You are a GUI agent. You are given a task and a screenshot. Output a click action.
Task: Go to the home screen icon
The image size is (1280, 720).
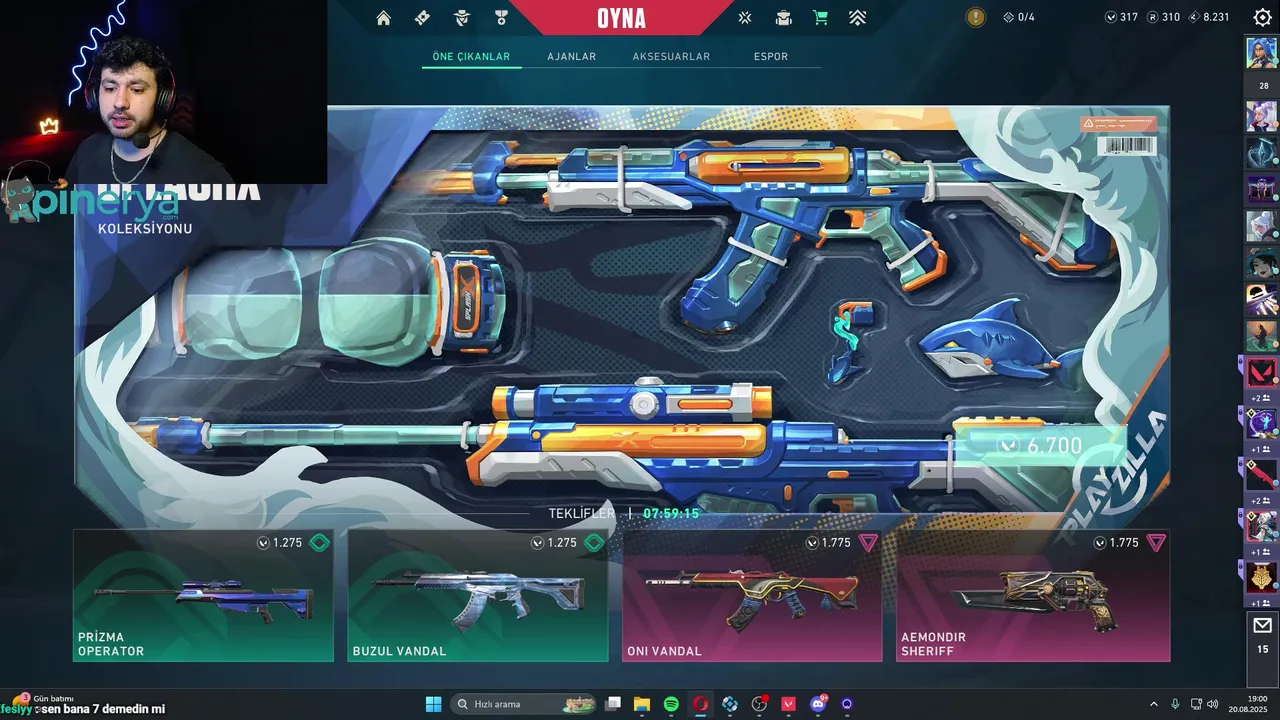click(x=383, y=18)
